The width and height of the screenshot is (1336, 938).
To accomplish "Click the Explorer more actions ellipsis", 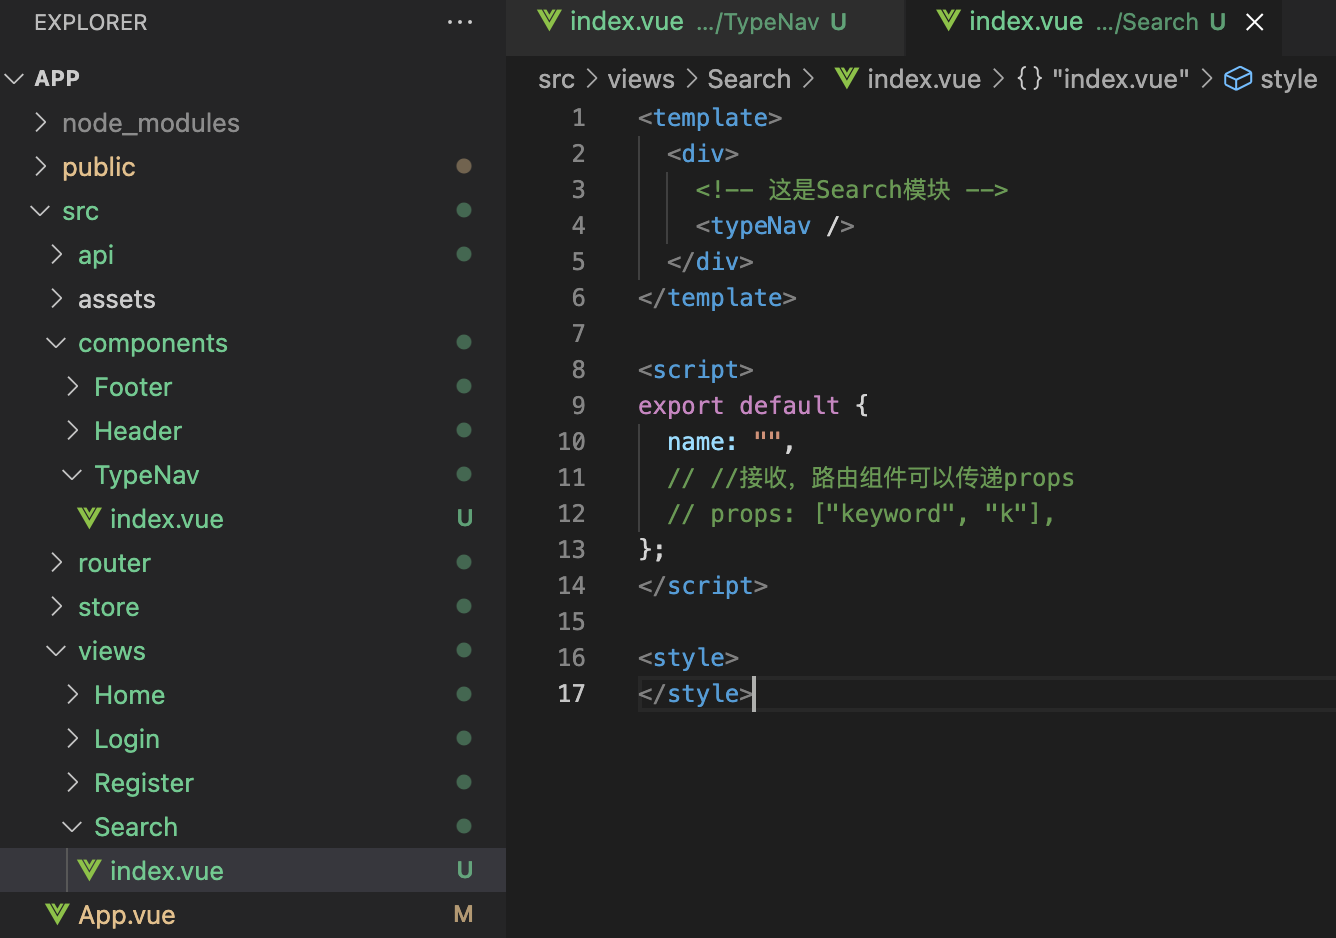I will (x=460, y=22).
